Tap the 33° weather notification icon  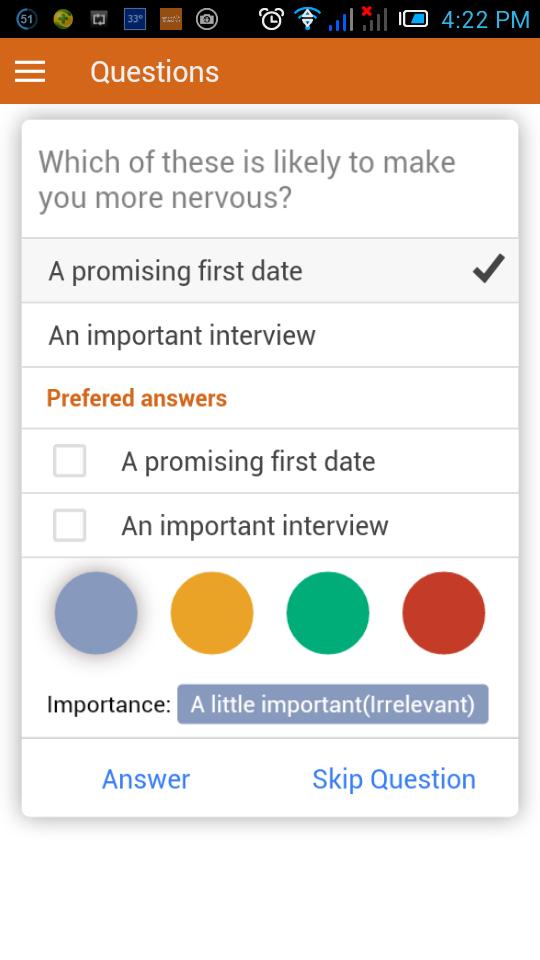point(135,20)
